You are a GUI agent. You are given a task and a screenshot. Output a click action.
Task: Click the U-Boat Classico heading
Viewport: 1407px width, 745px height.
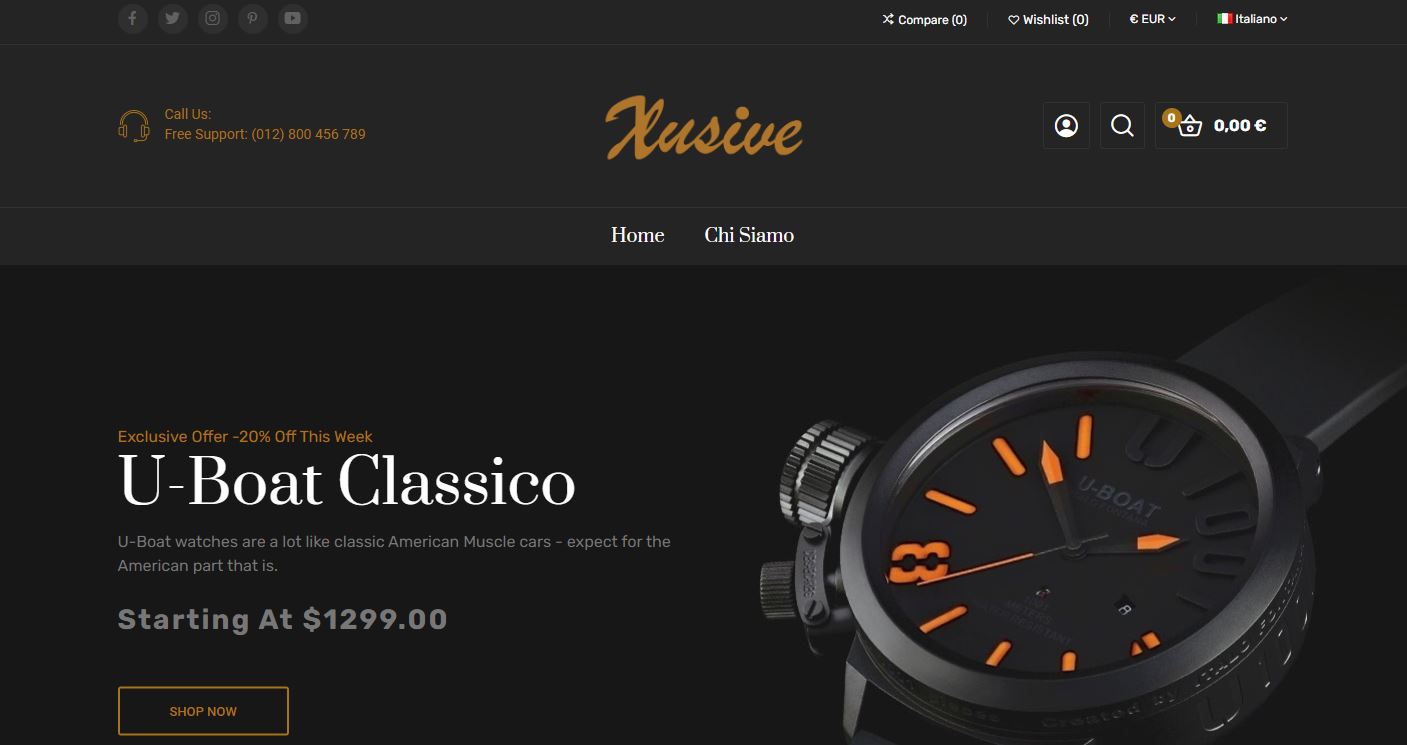coord(347,483)
